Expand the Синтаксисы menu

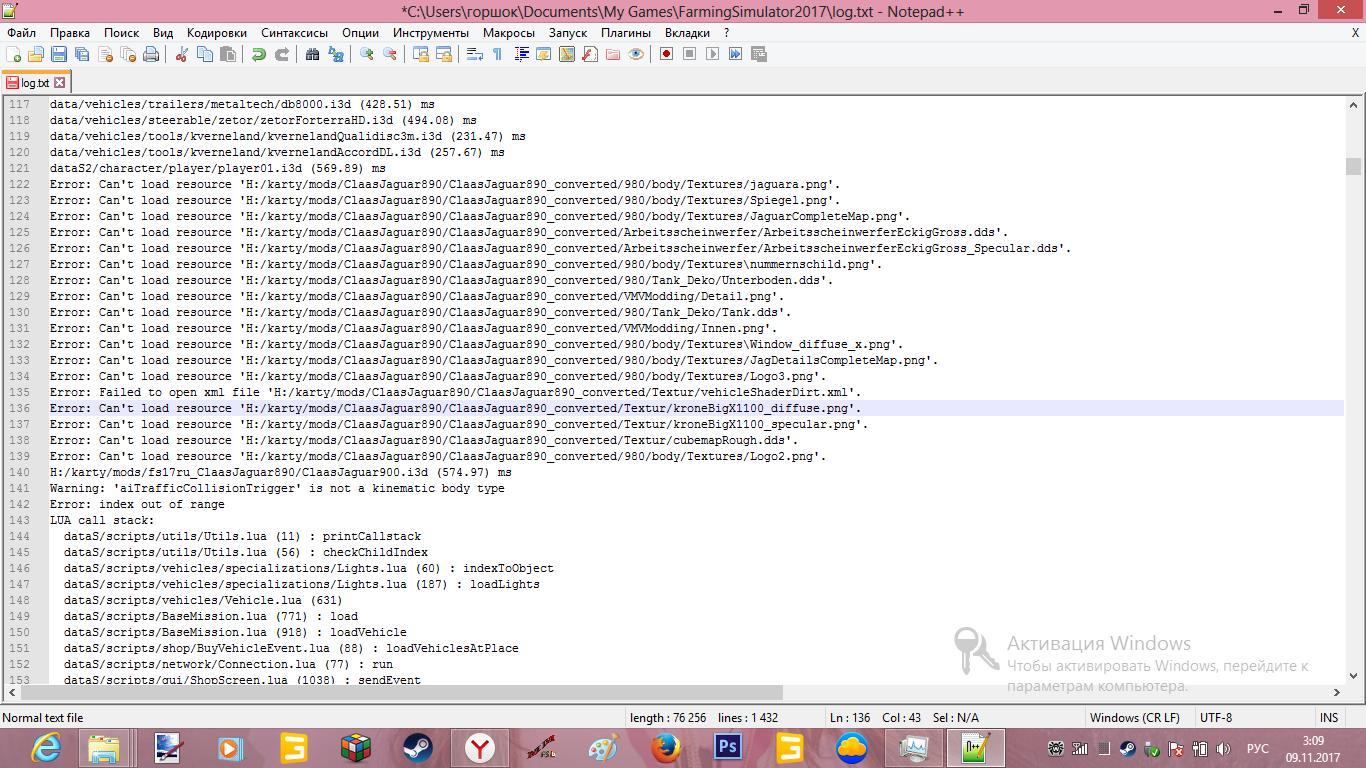point(294,32)
